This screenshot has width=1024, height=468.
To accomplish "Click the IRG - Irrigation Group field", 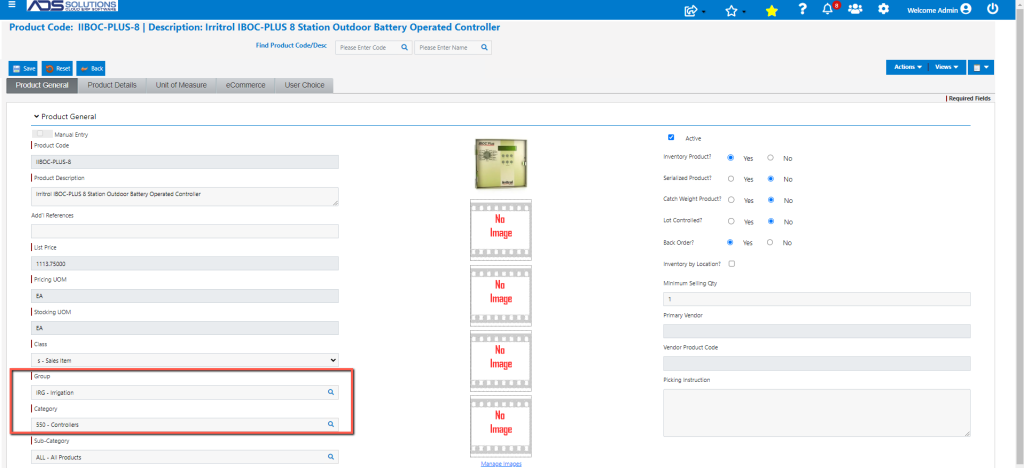I will 185,392.
